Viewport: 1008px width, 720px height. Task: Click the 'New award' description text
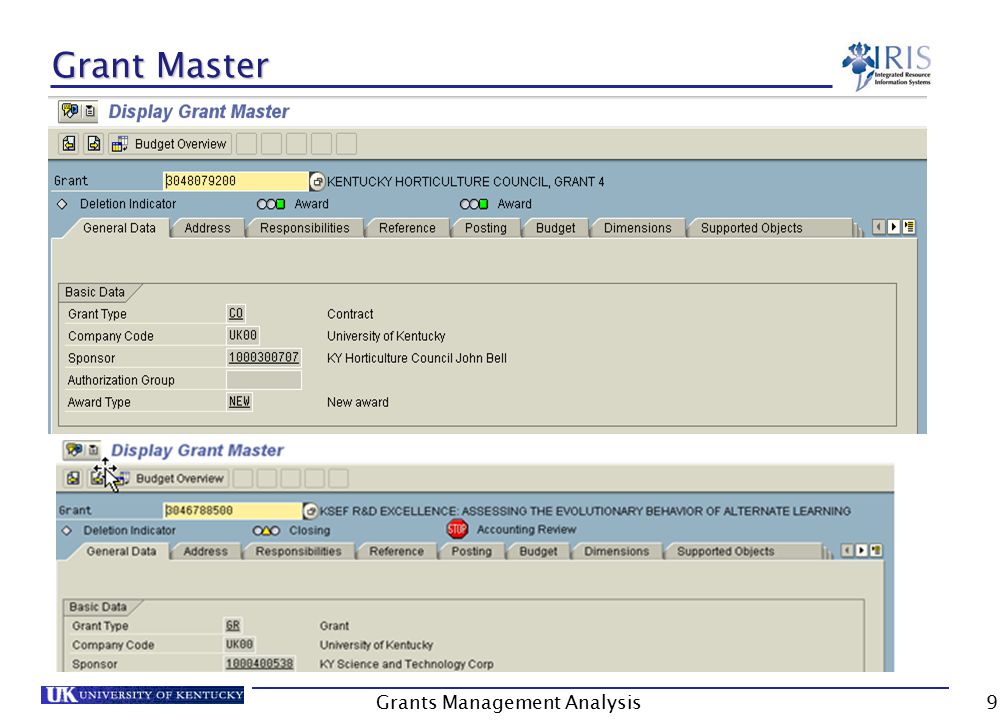357,402
